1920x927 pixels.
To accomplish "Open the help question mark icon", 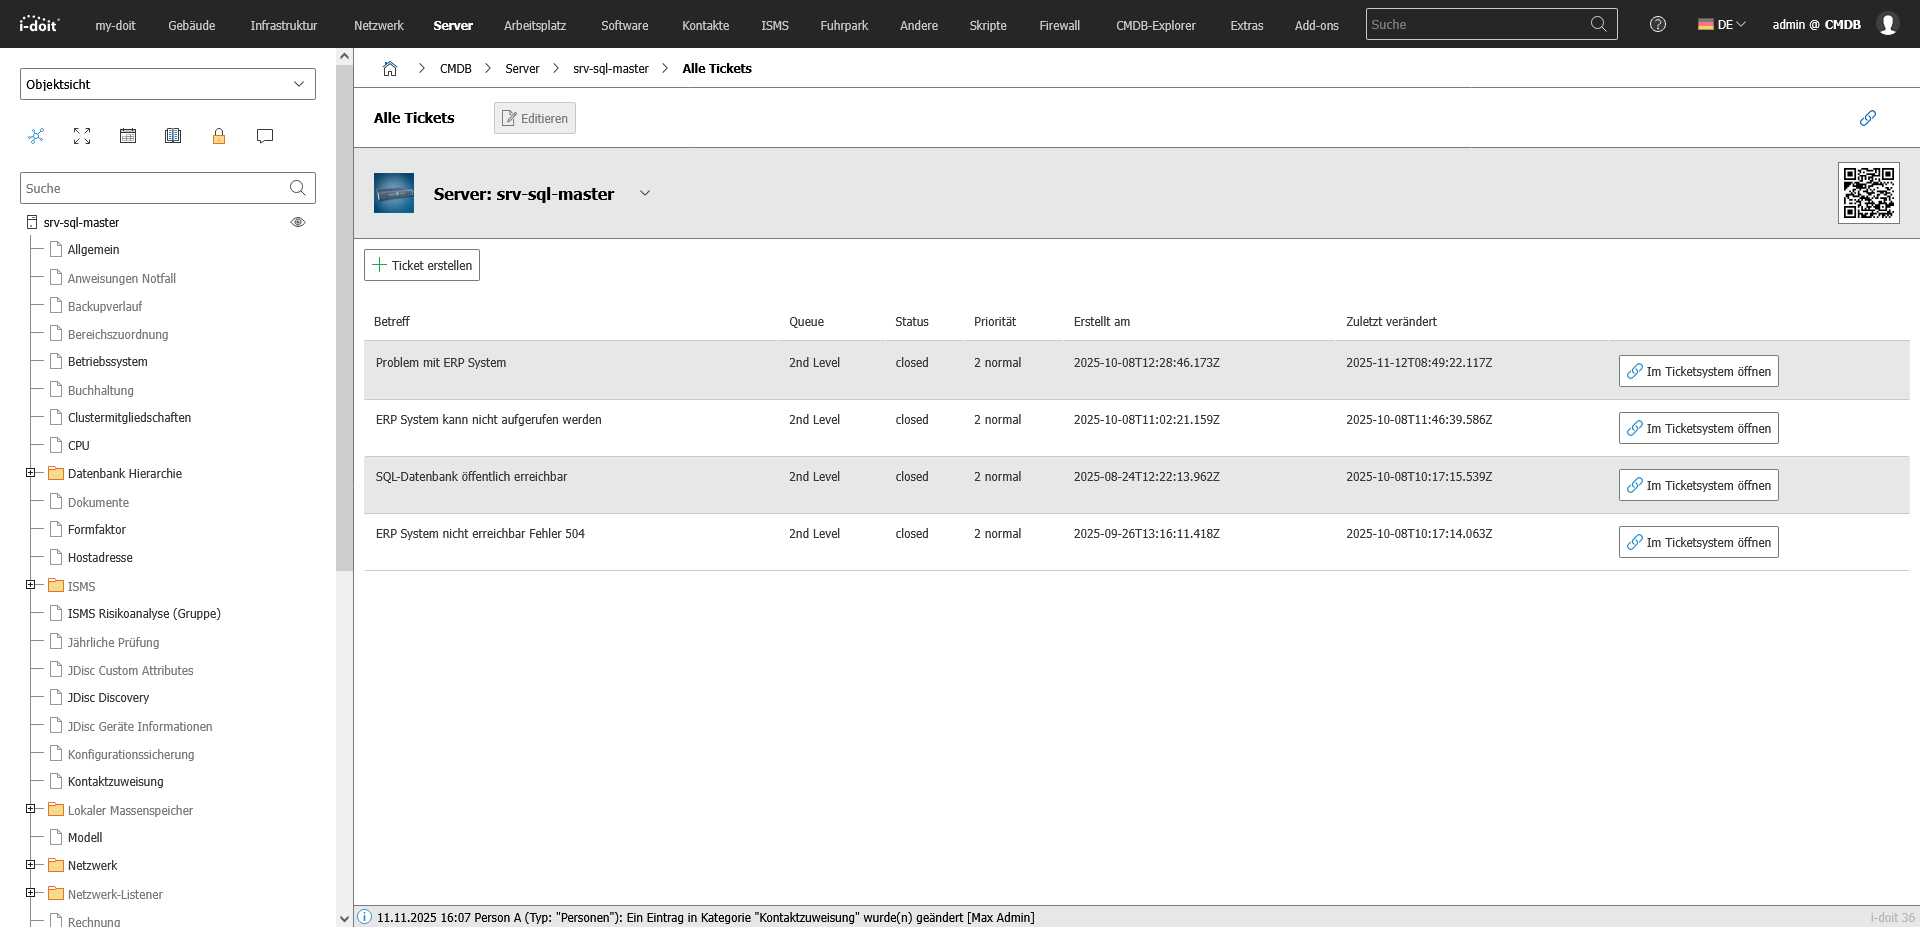I will (x=1657, y=25).
